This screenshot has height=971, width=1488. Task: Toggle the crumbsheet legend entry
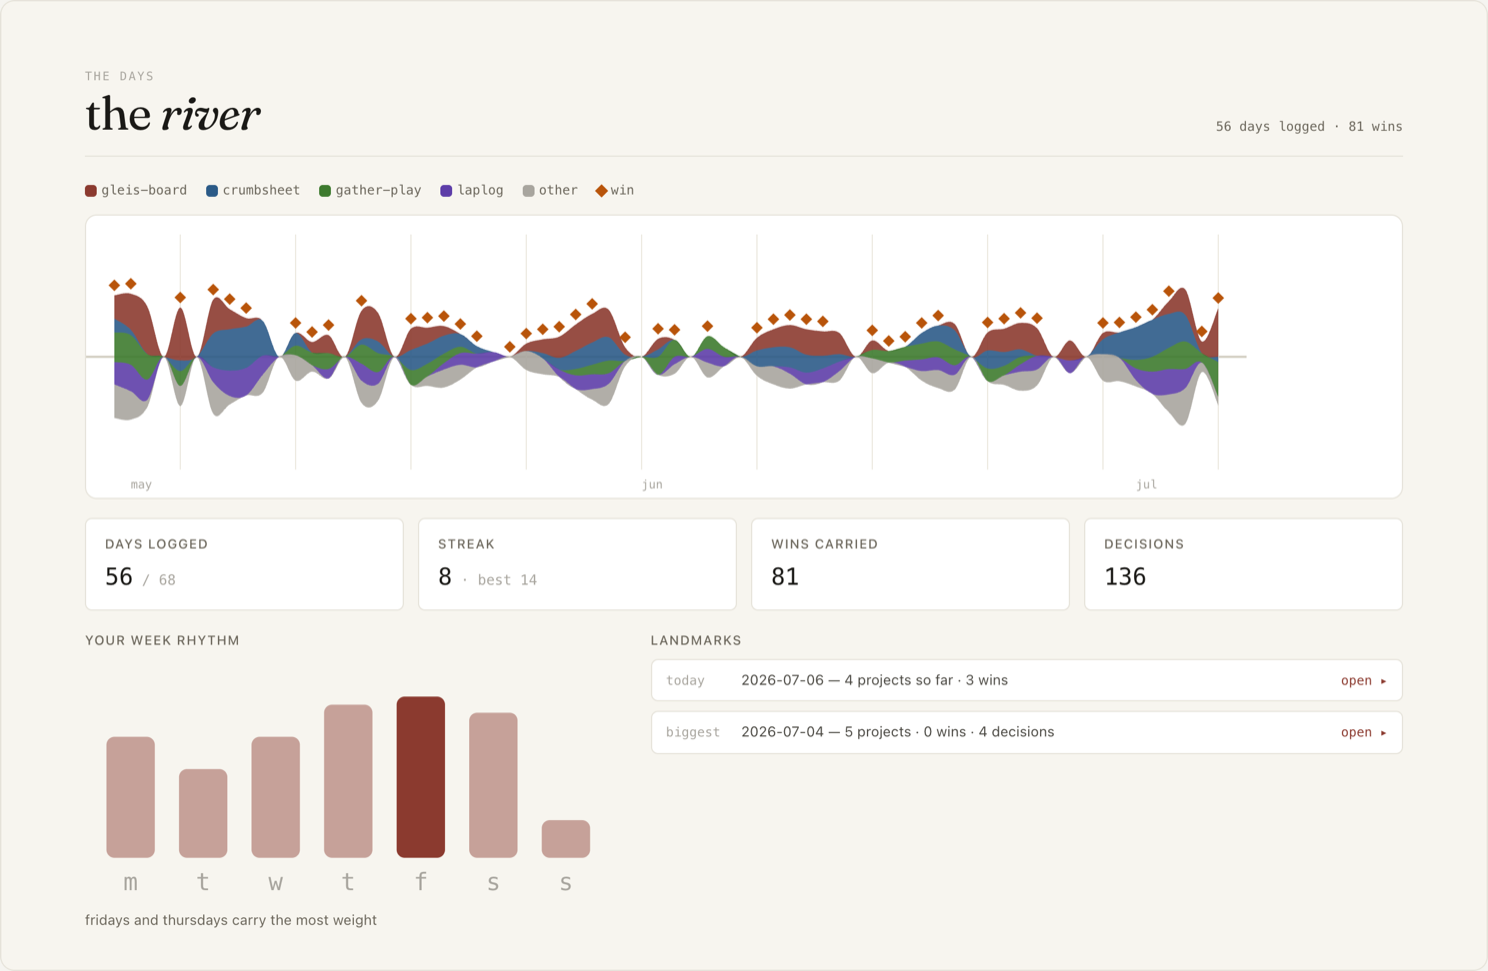pos(253,190)
